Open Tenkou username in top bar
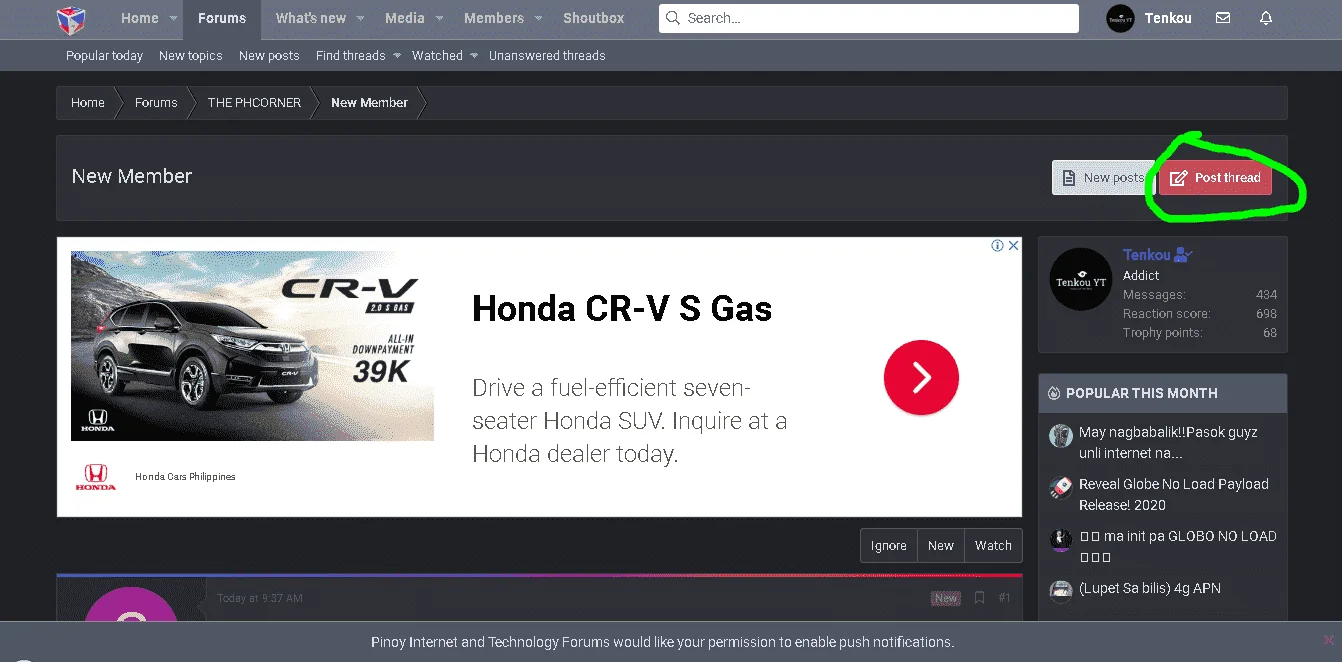 point(1168,18)
